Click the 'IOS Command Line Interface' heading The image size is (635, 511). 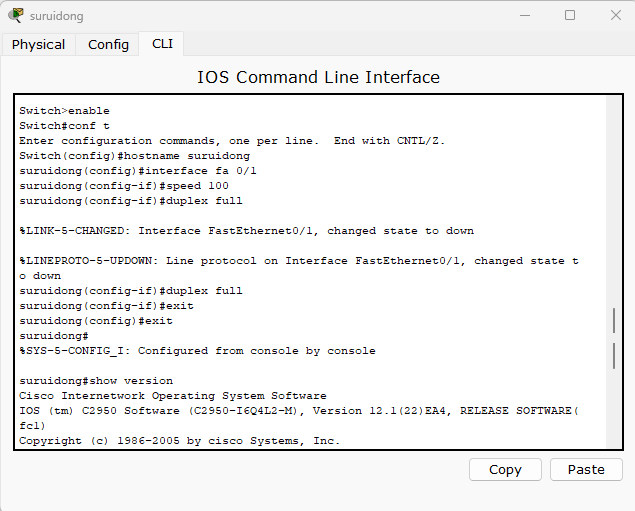(x=318, y=77)
